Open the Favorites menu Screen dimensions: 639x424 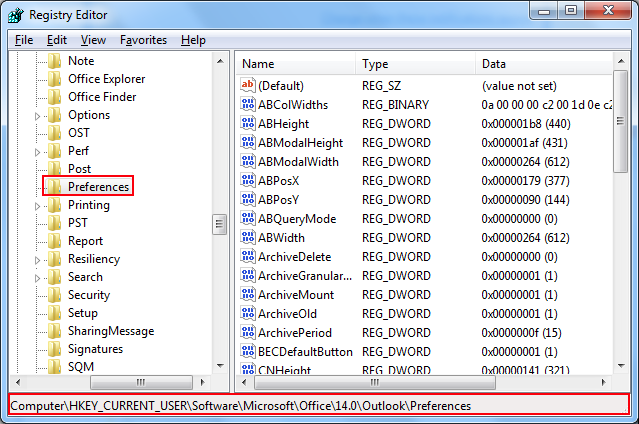click(143, 40)
